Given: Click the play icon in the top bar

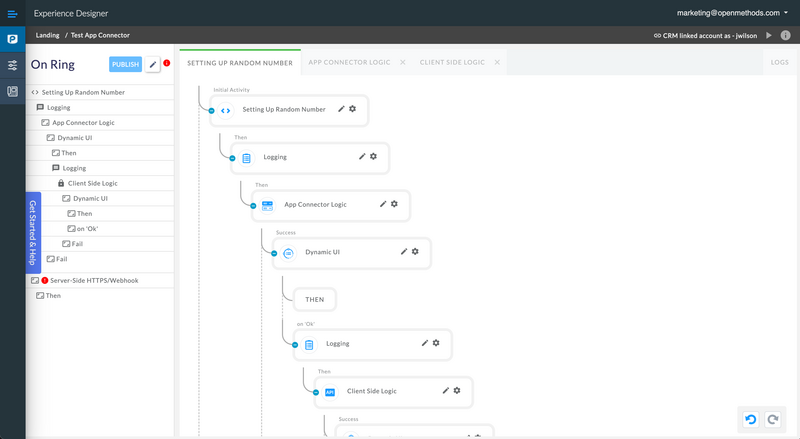Looking at the screenshot, I should (768, 35).
